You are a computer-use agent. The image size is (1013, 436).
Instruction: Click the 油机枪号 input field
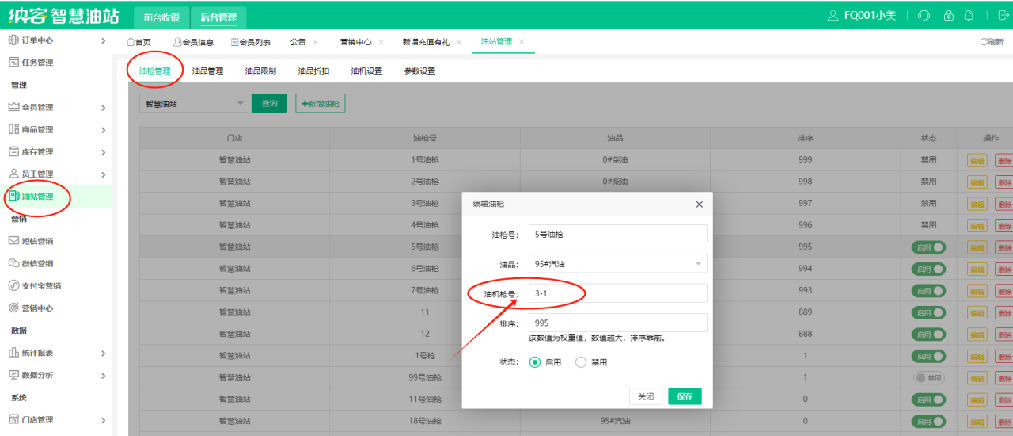point(618,293)
